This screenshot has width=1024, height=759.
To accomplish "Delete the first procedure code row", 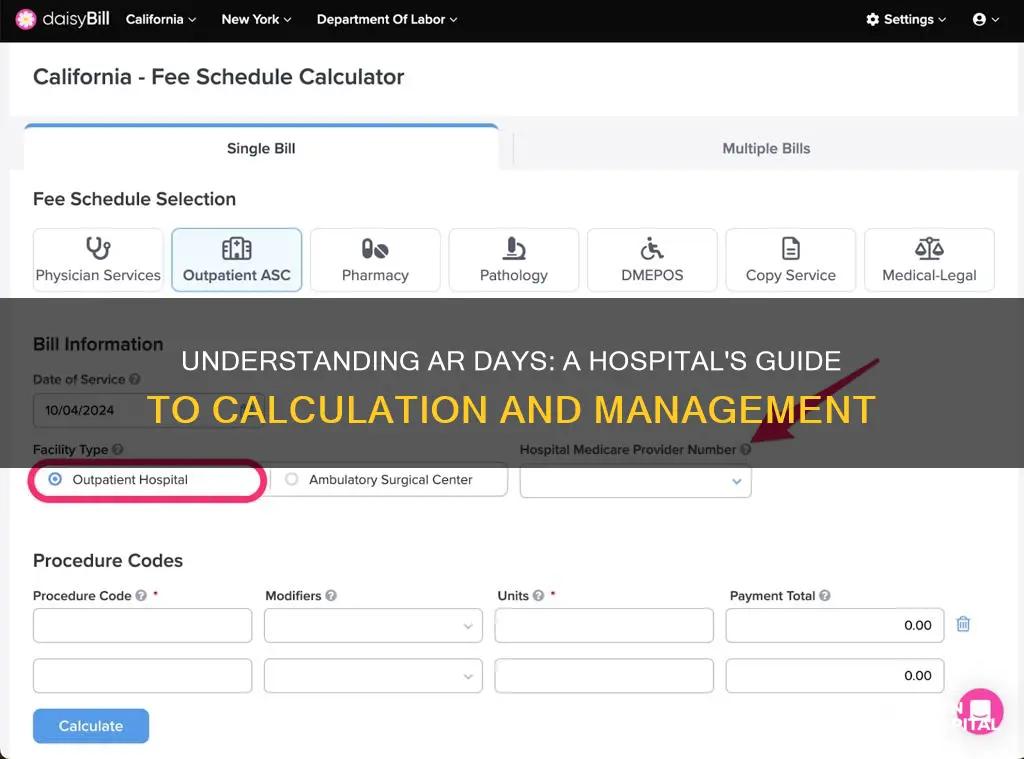I will pyautogui.click(x=963, y=624).
